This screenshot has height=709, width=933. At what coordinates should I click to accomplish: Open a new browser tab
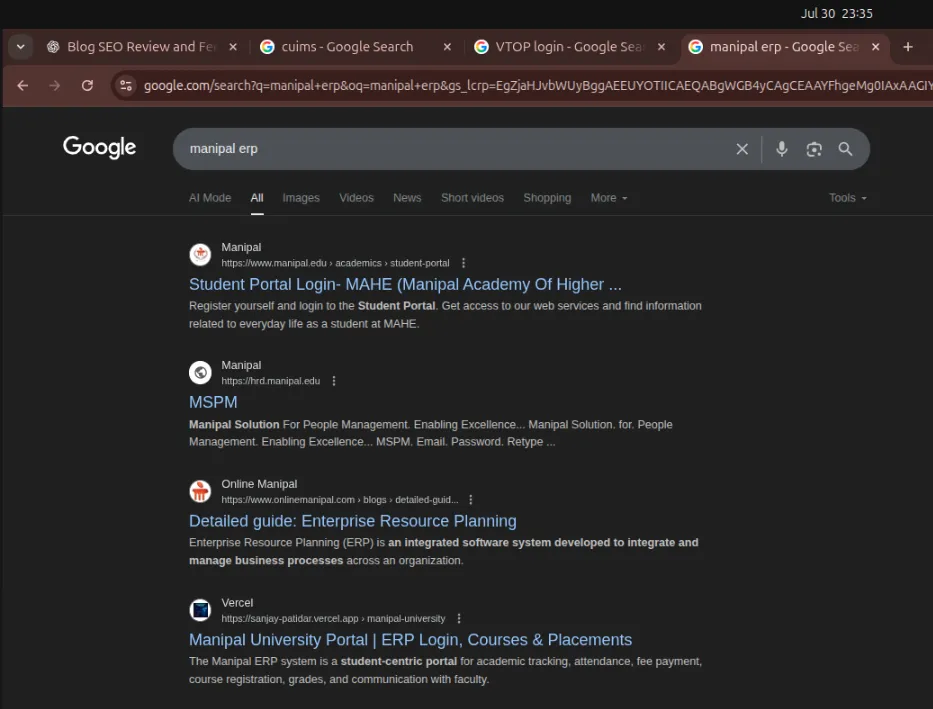point(907,46)
